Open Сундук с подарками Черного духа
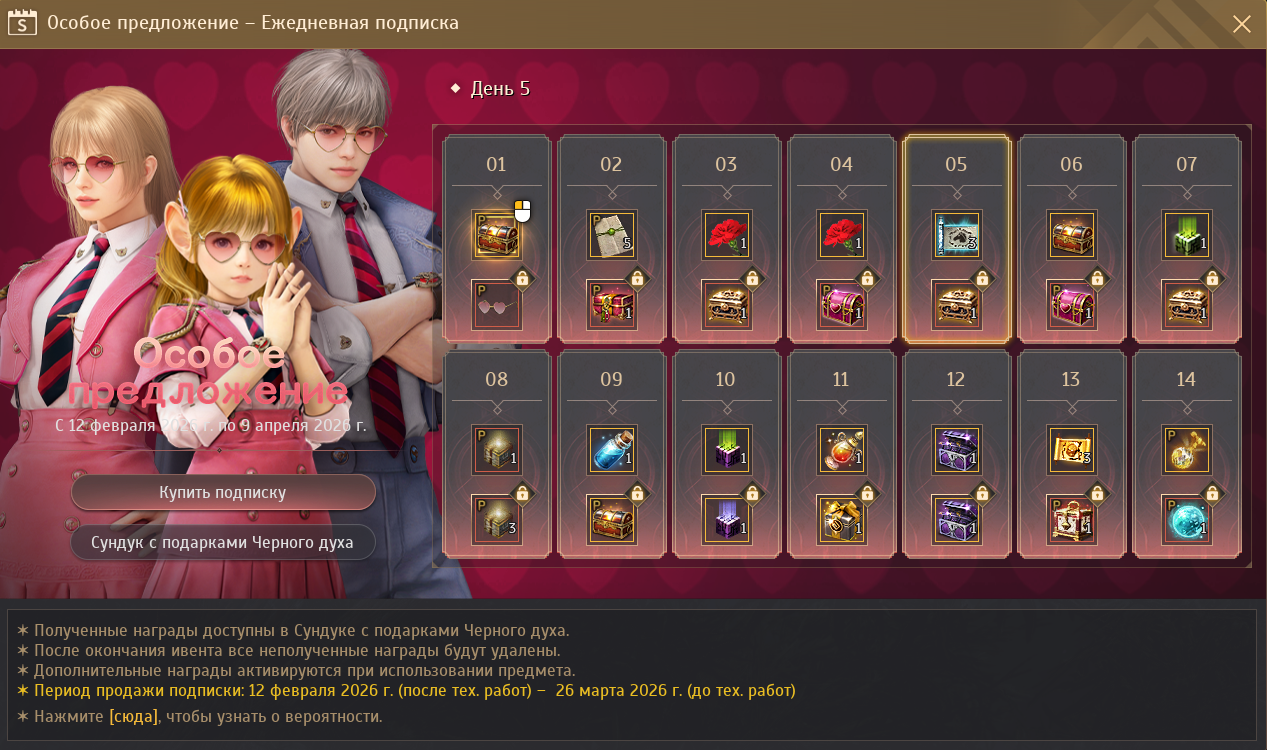The image size is (1267, 750). point(223,542)
